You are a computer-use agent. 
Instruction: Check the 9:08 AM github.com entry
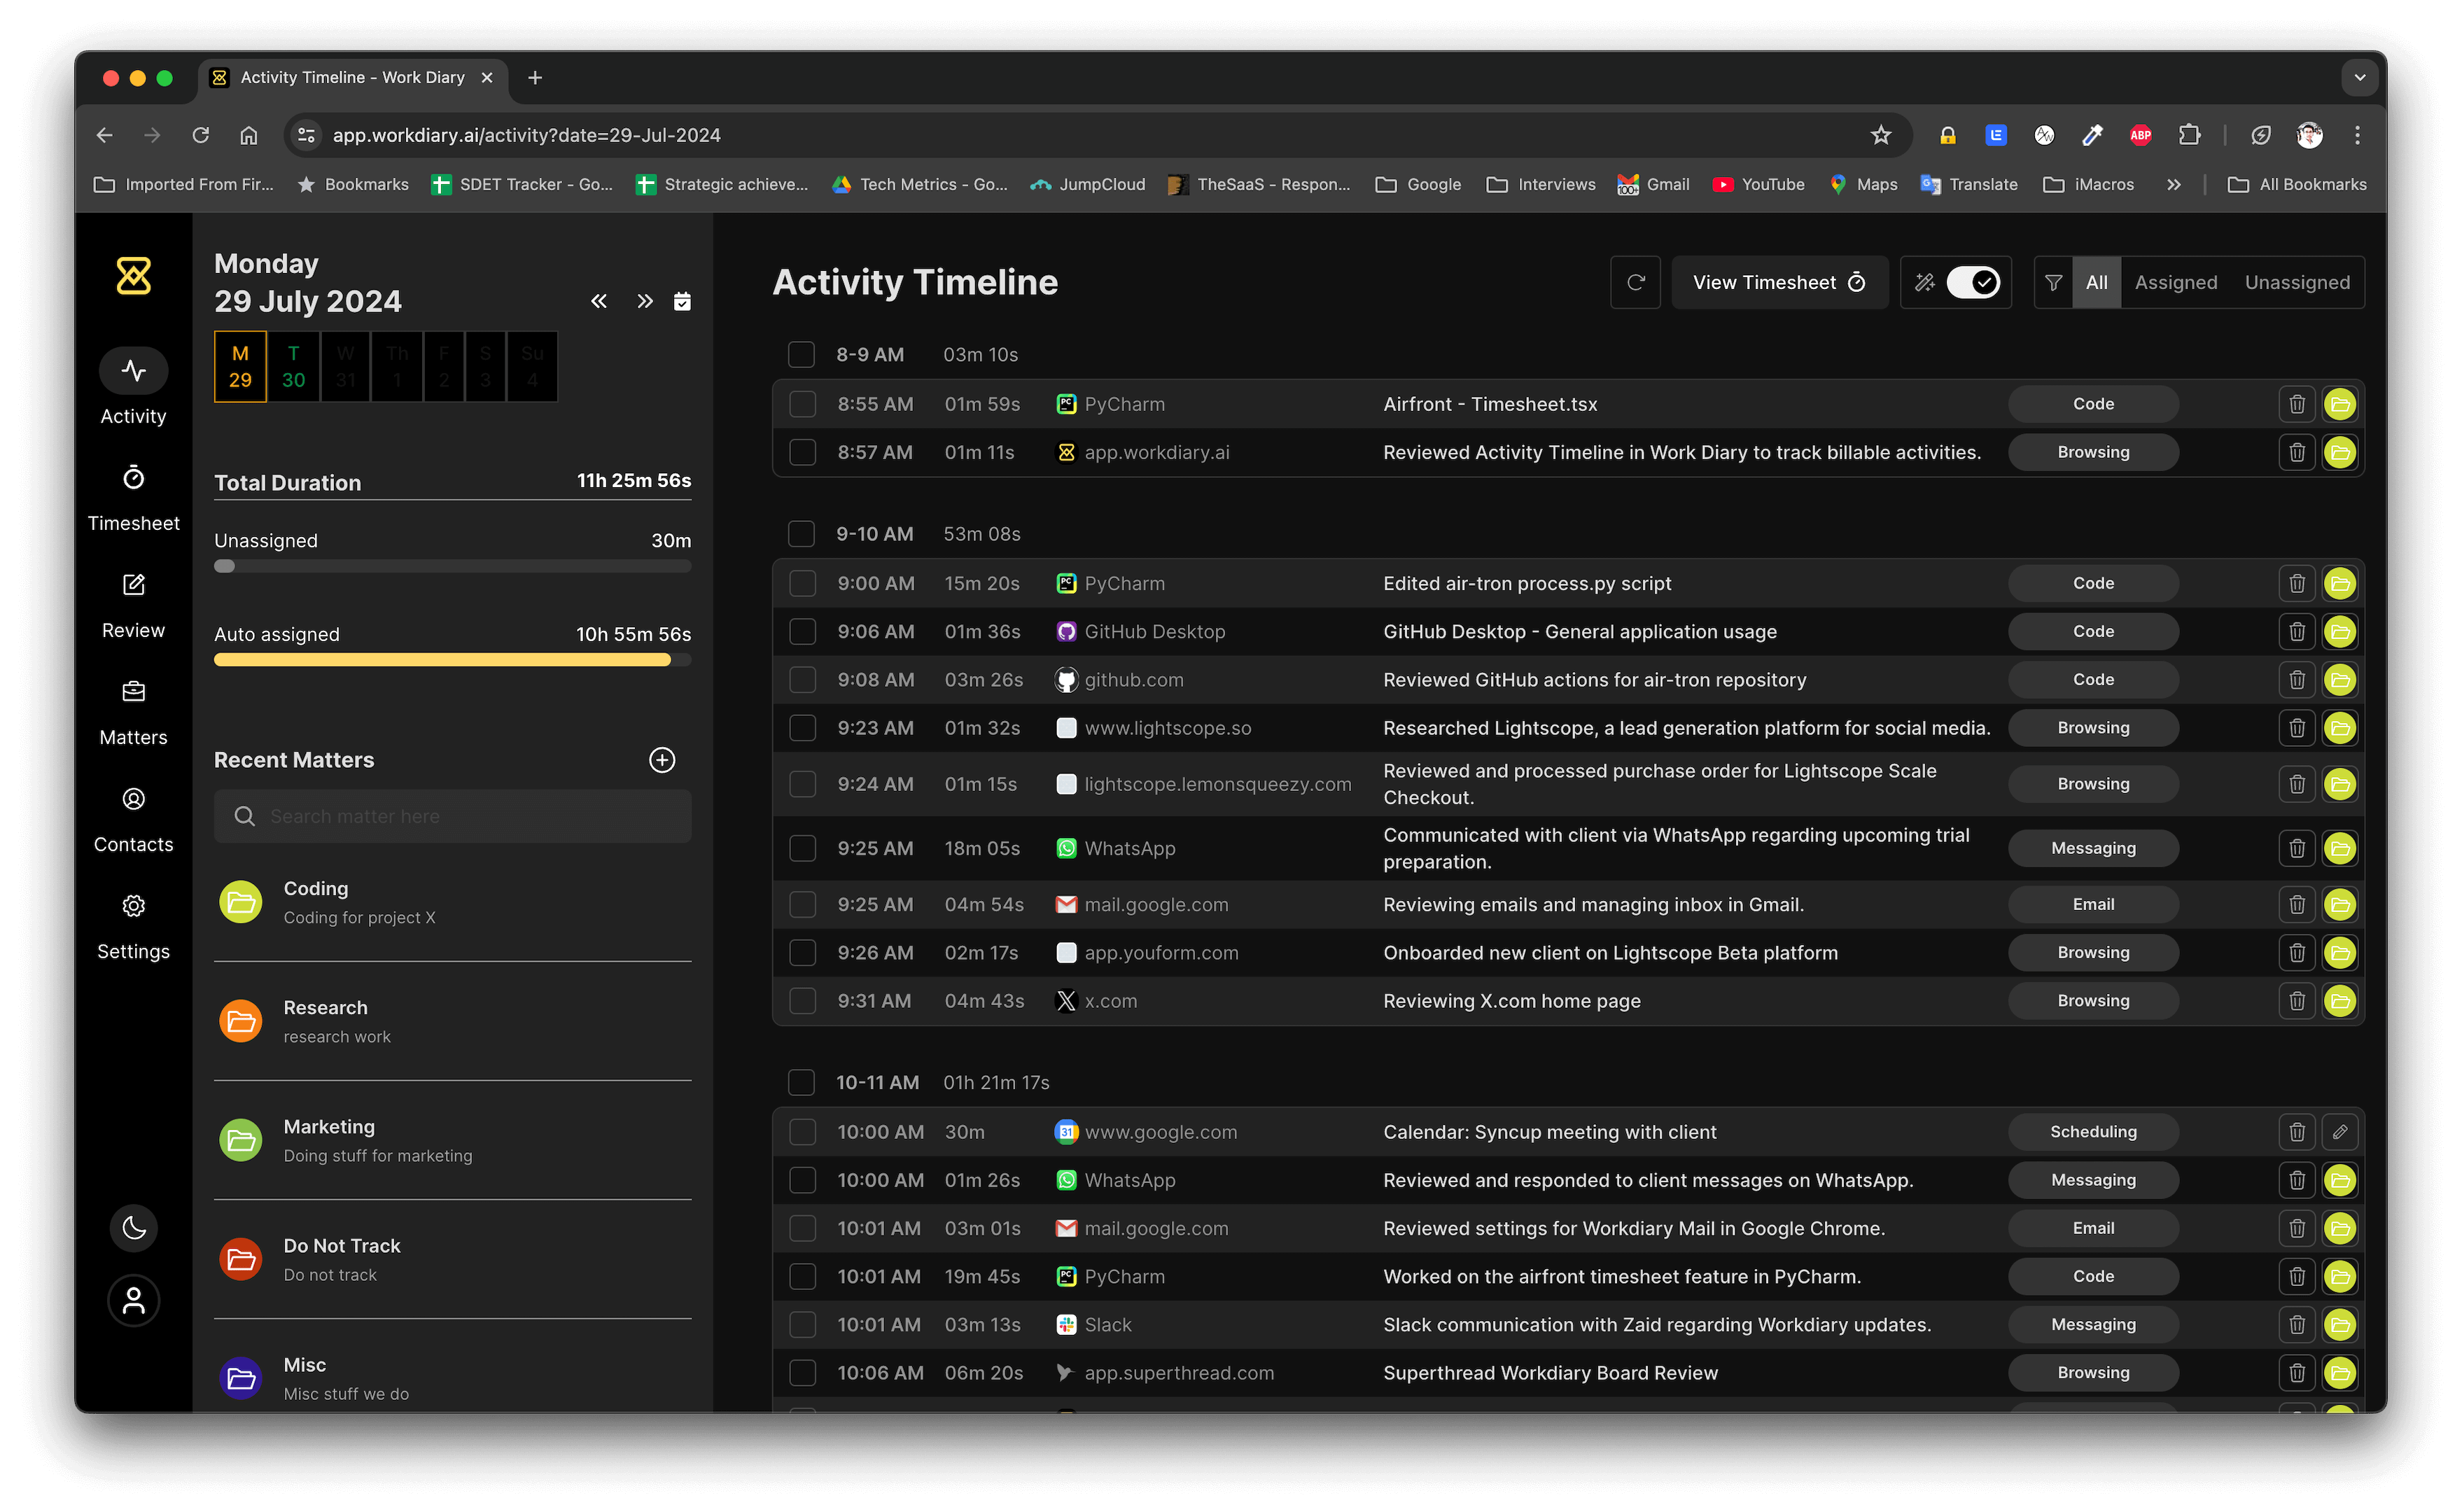(x=802, y=680)
